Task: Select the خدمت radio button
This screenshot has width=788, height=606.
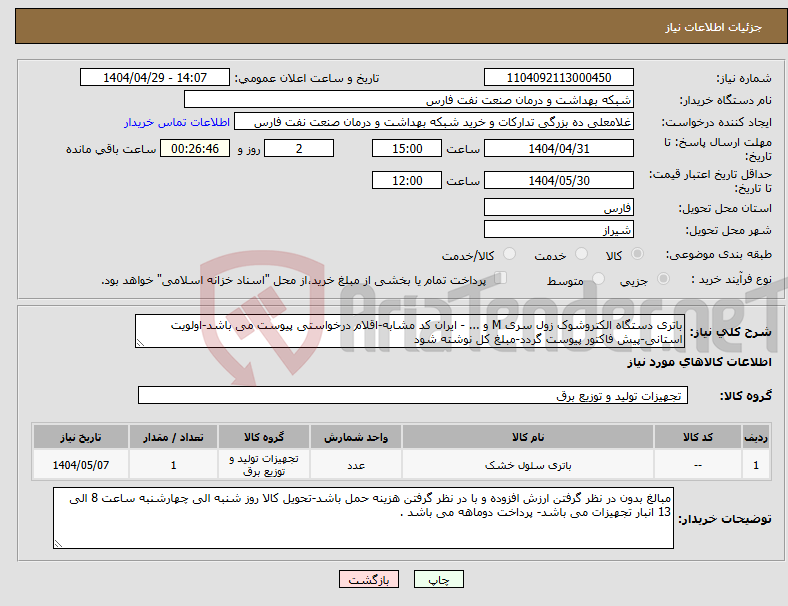Action: click(x=581, y=254)
